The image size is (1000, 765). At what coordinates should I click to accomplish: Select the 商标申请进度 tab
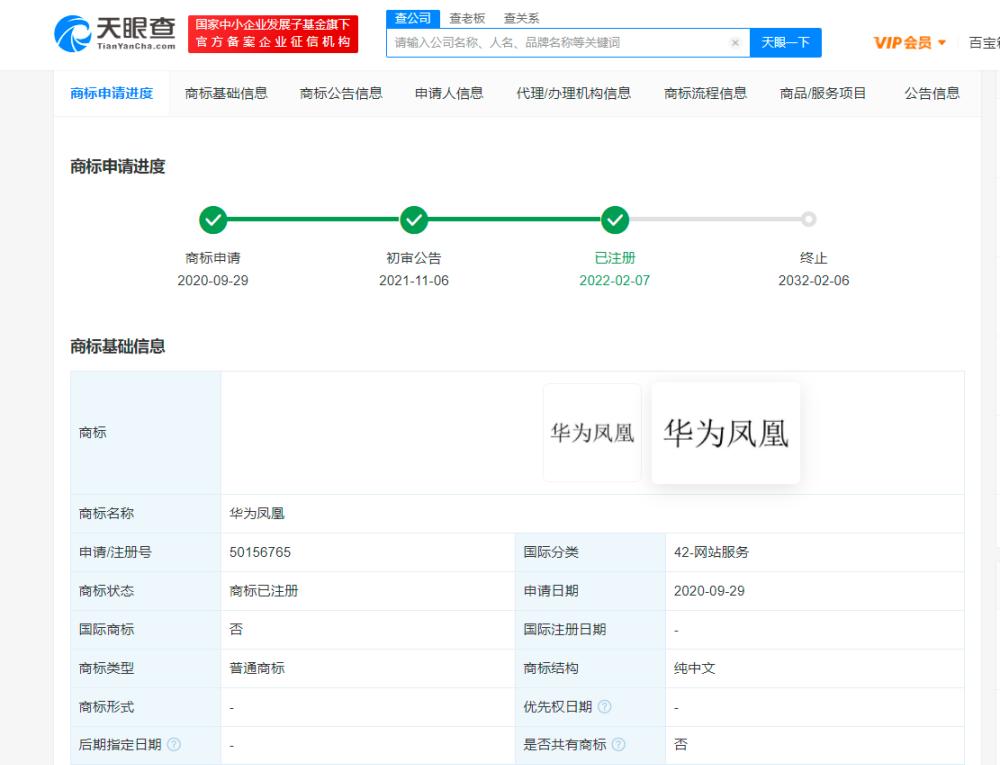(112, 93)
